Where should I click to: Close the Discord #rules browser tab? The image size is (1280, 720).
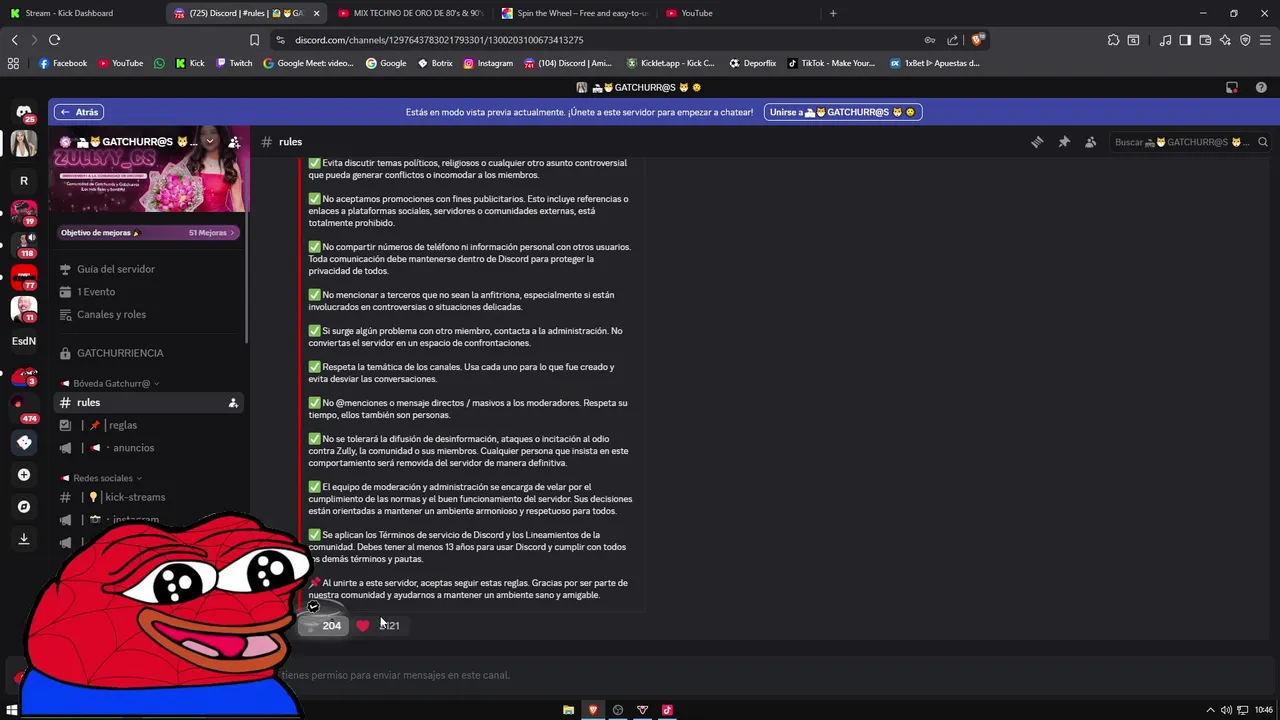click(317, 13)
